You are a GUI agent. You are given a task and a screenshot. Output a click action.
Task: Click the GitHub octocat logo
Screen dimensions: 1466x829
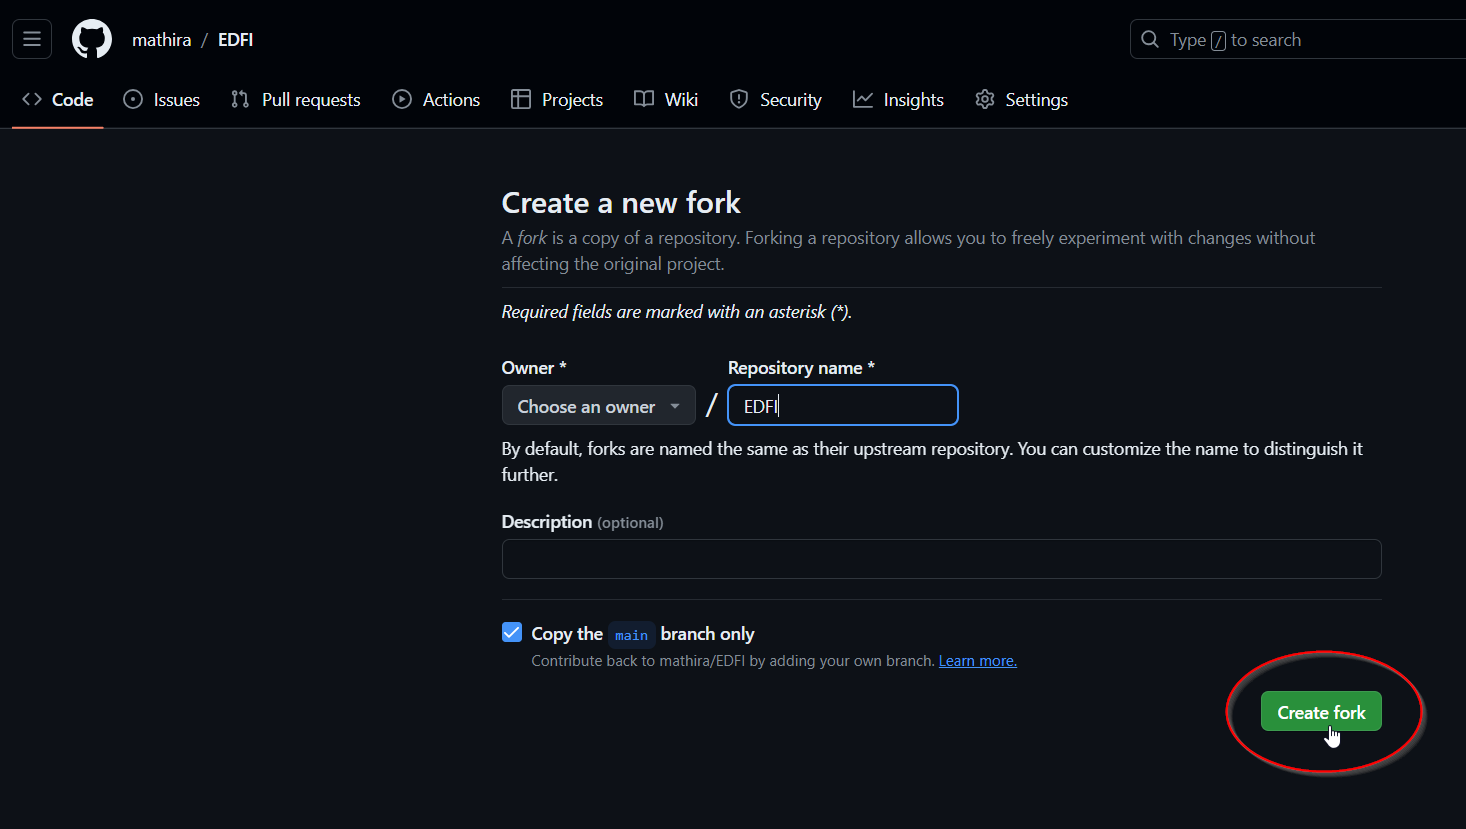click(x=92, y=40)
